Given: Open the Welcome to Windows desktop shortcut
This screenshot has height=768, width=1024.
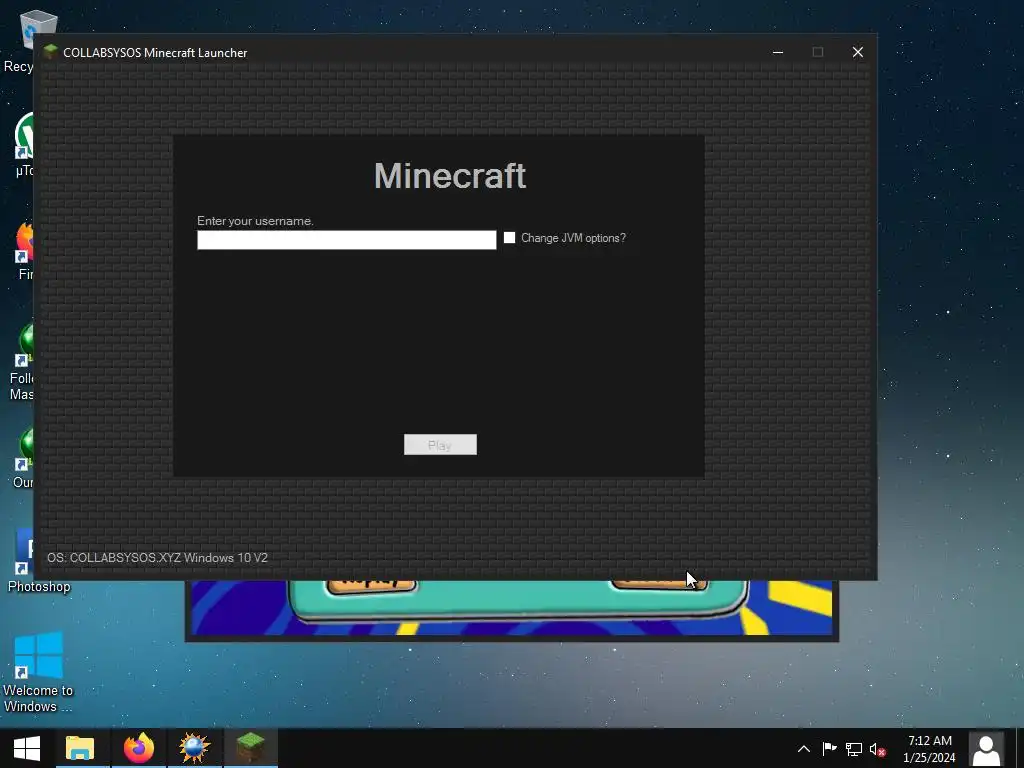Looking at the screenshot, I should (39, 673).
